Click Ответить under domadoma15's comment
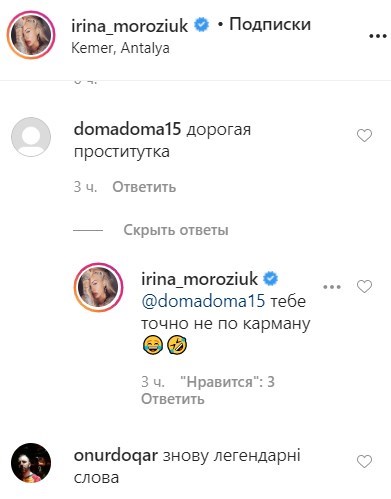Image resolution: width=391 pixels, height=499 pixels. pos(144,187)
